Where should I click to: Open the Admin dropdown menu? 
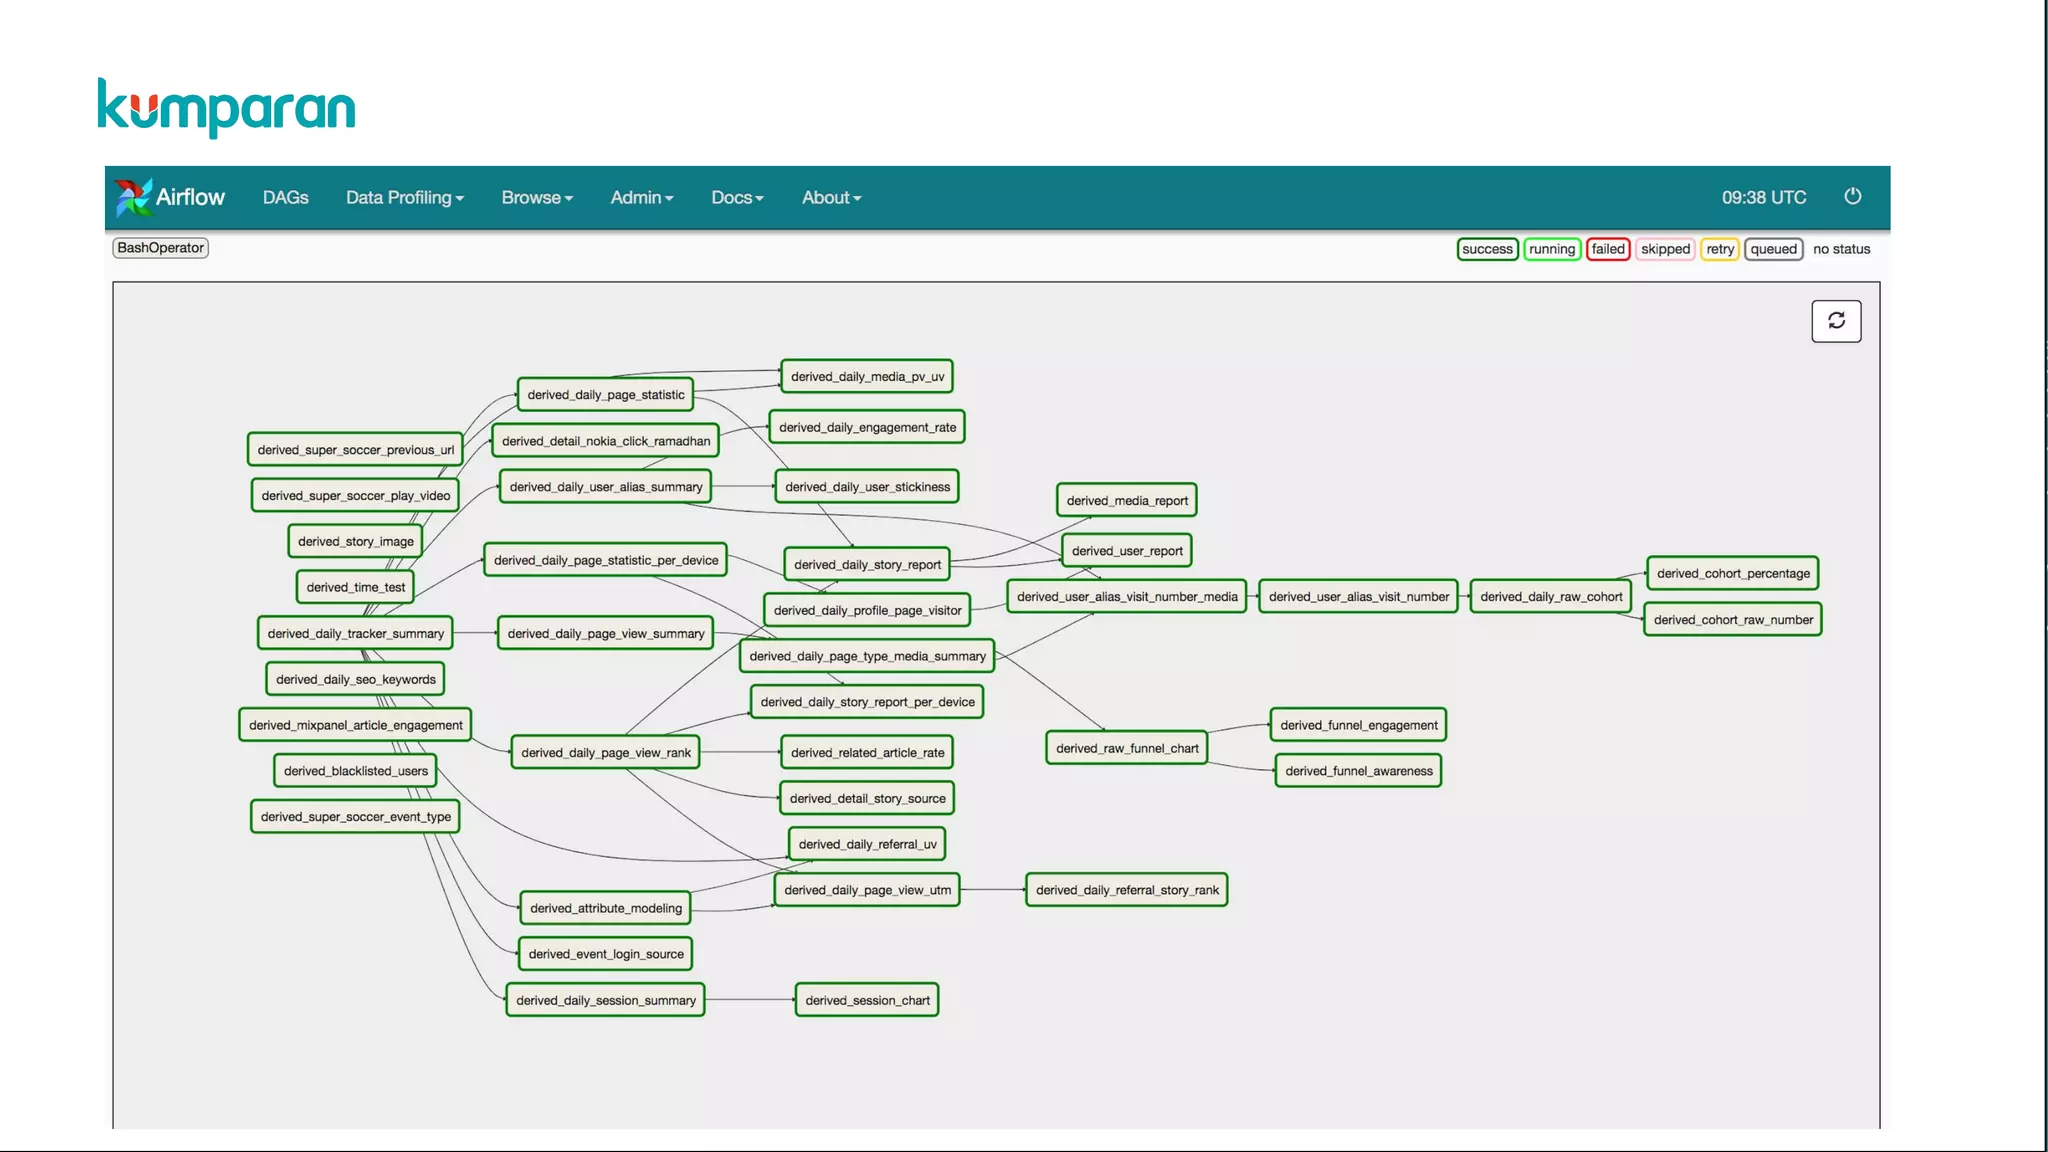641,198
